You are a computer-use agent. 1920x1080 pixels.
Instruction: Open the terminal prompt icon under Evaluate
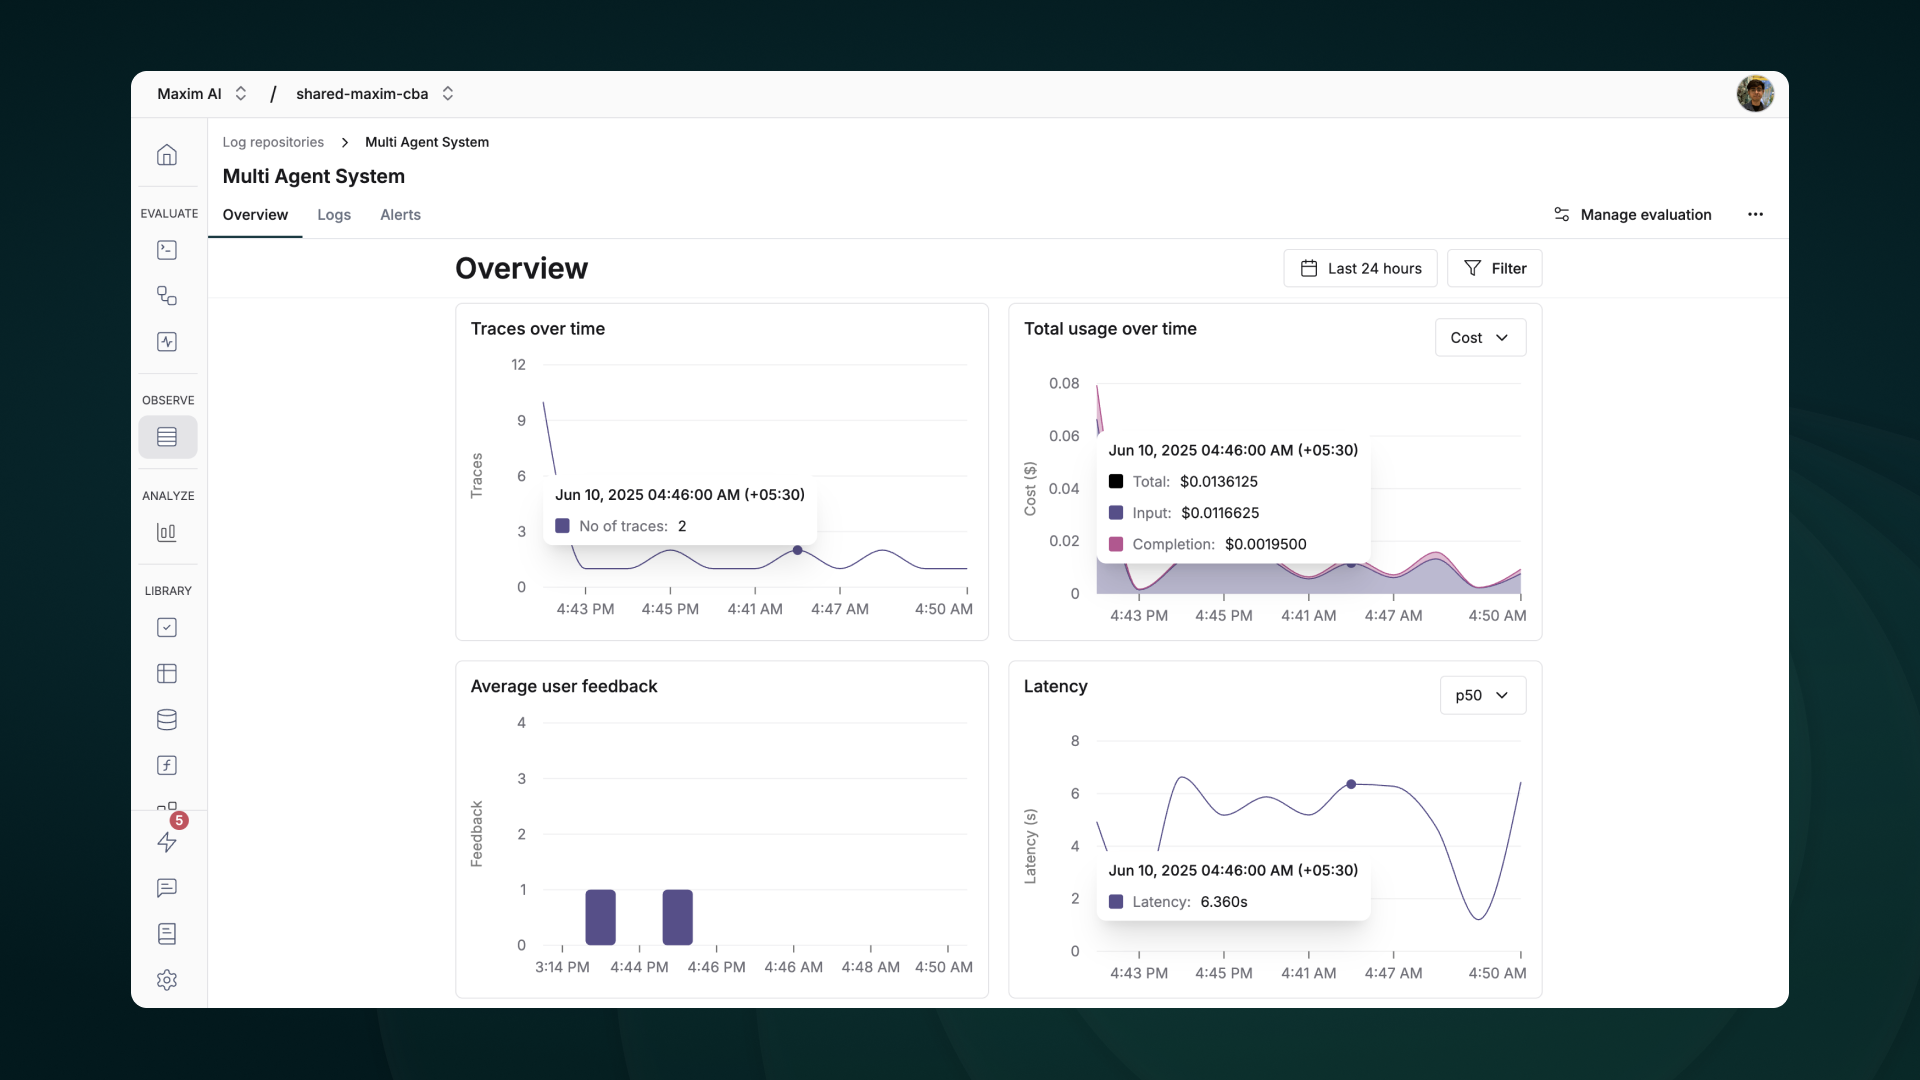167,250
